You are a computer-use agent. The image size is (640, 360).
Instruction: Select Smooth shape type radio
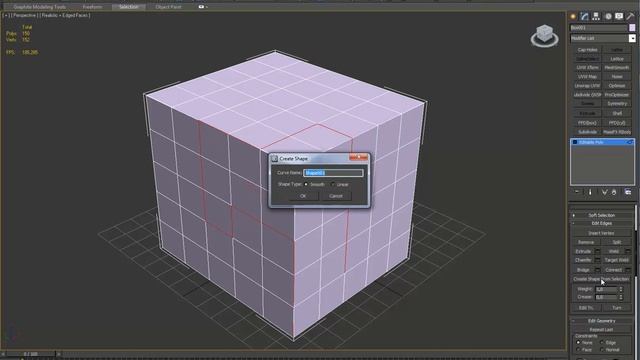[306, 184]
